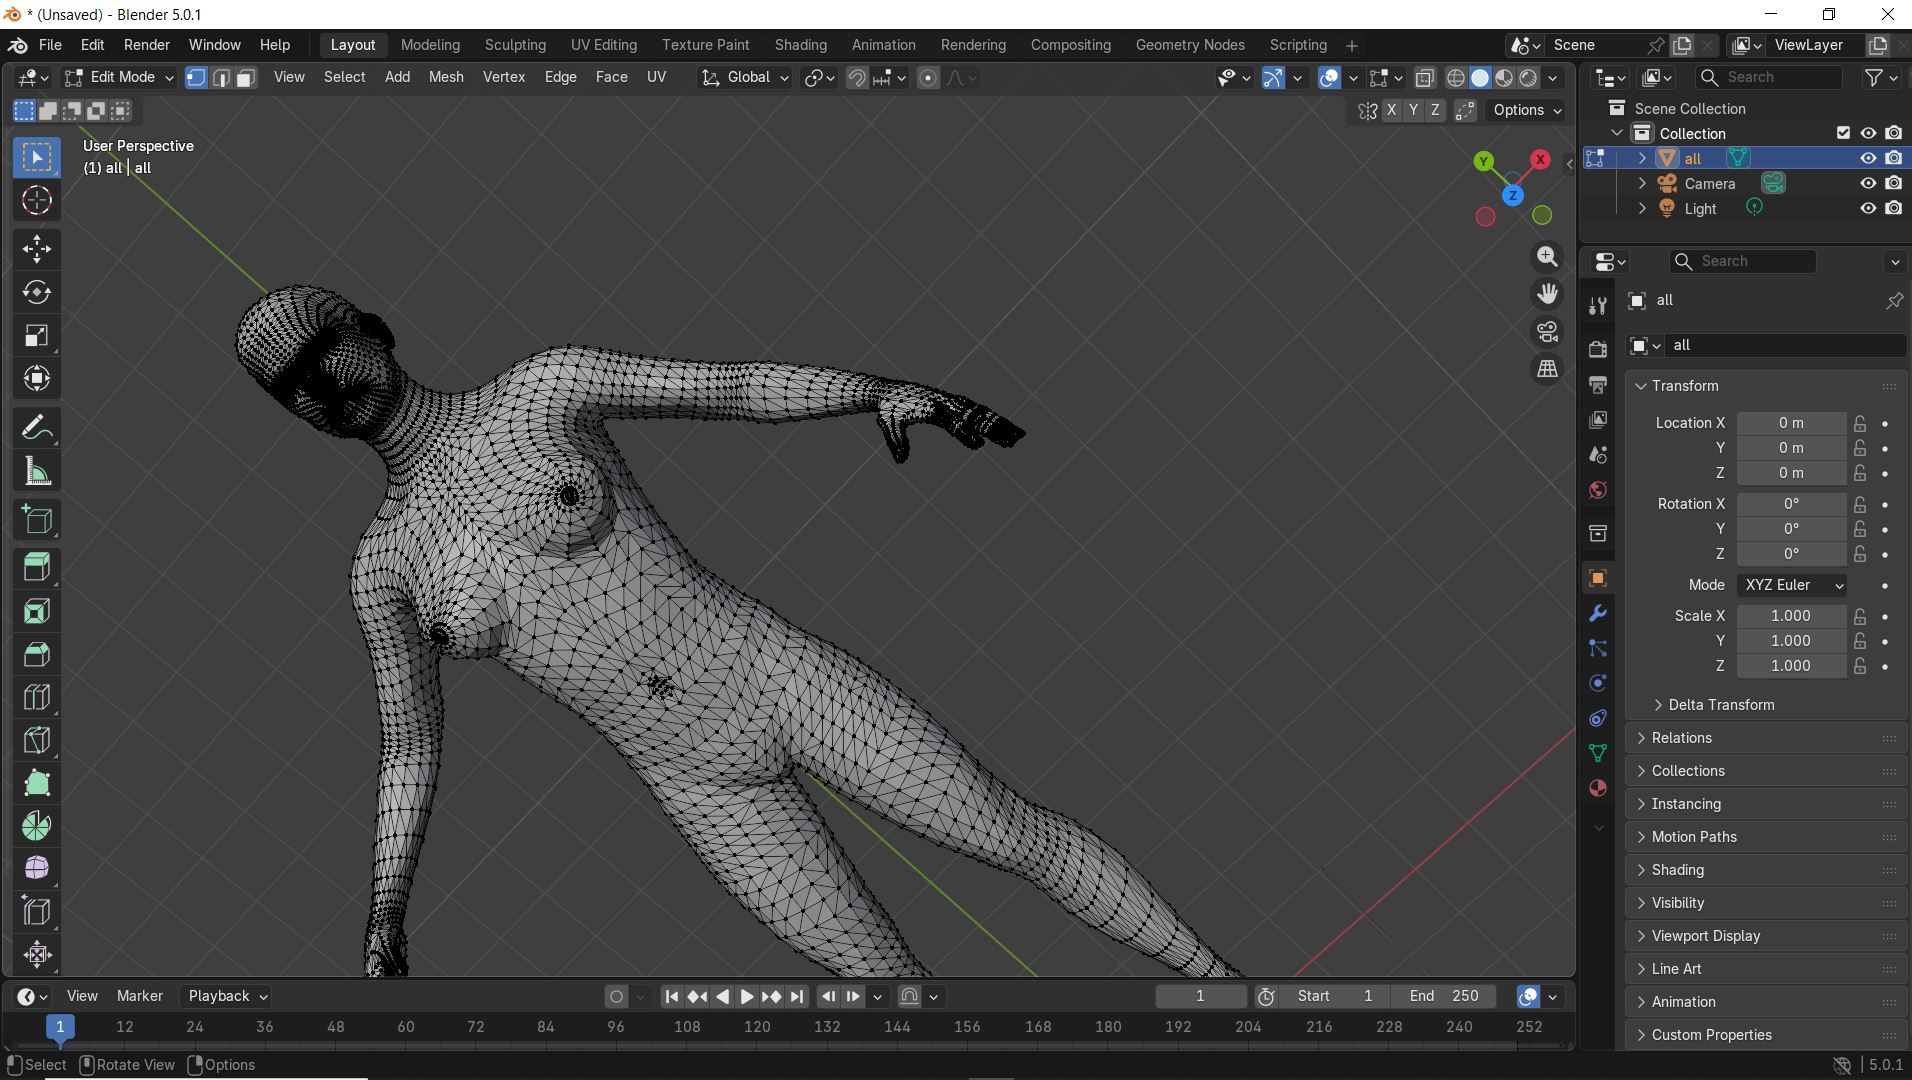The height and width of the screenshot is (1080, 1912).
Task: Switch to the Sculpting workspace tab
Action: coord(515,45)
